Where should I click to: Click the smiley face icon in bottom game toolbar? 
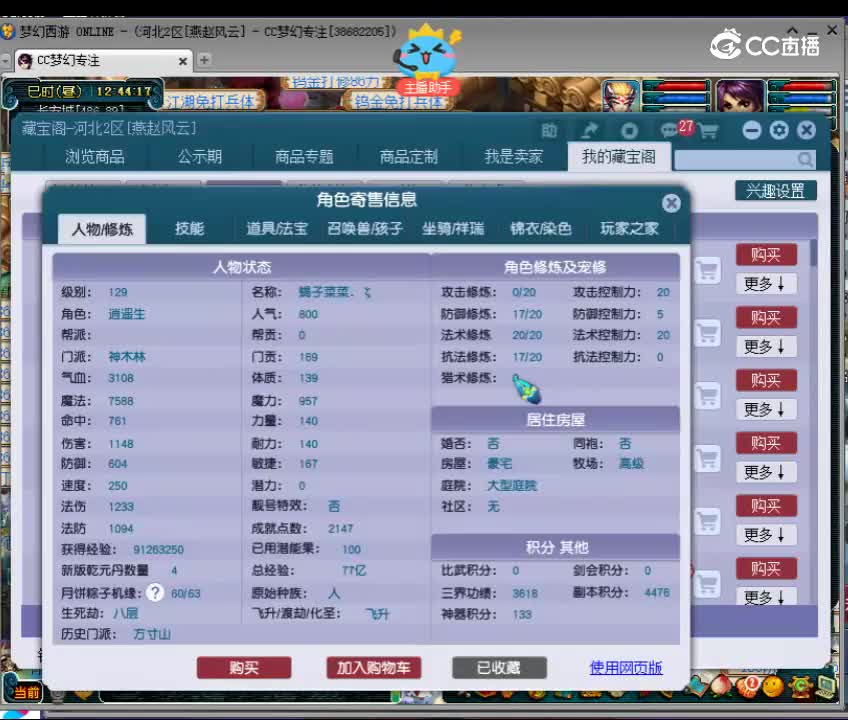[773, 686]
